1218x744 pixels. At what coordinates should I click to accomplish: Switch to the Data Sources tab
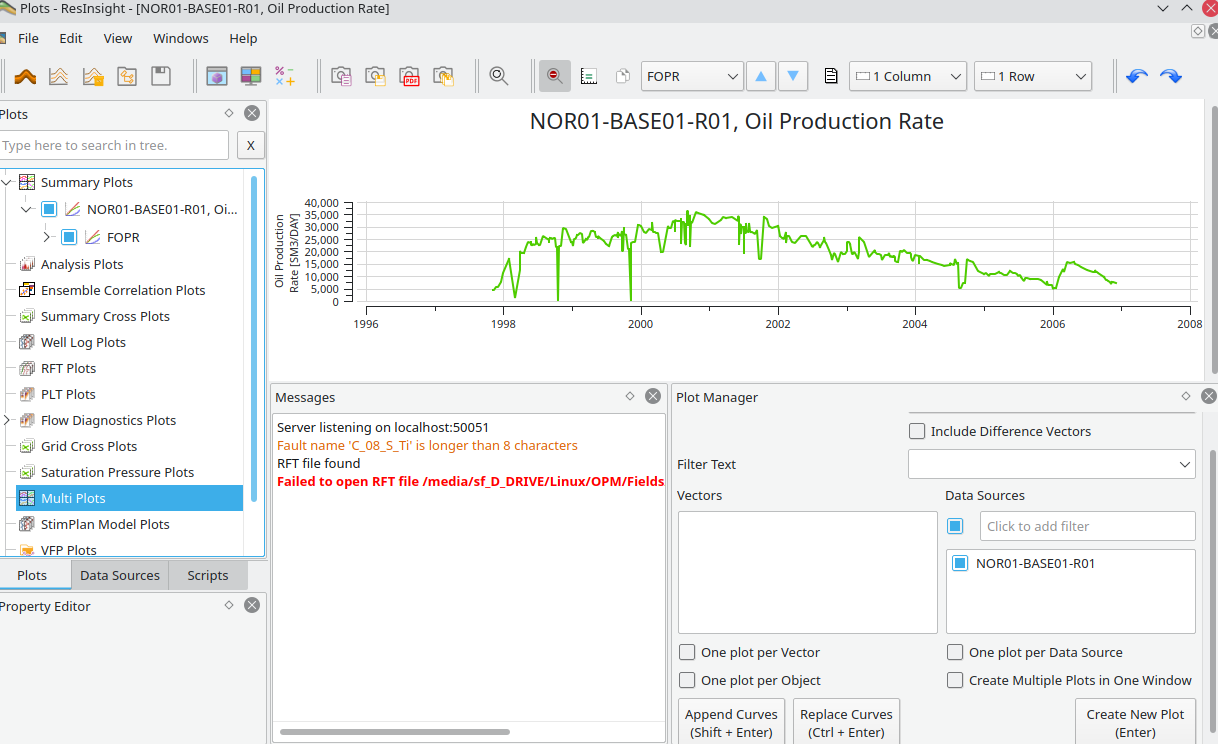119,575
